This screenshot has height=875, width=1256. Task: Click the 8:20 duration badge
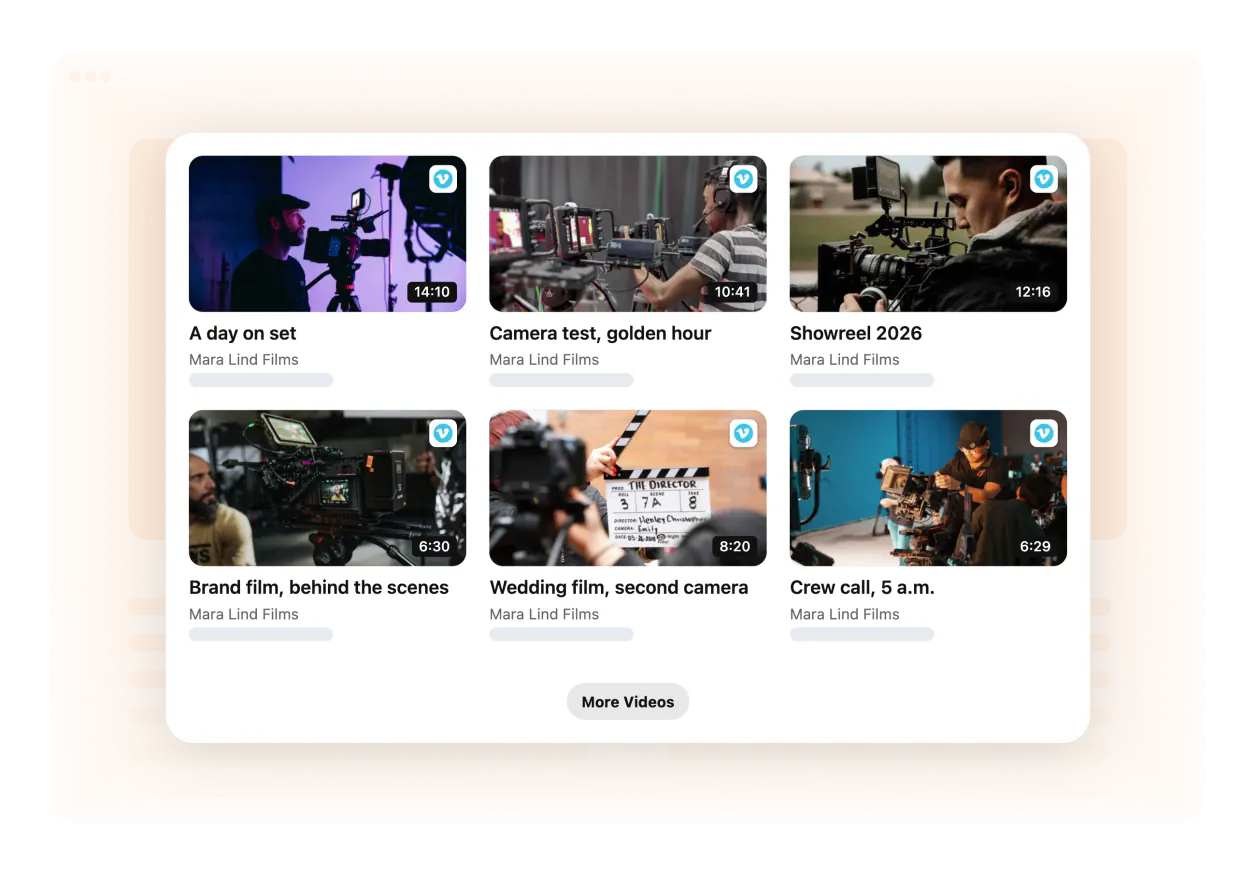tap(735, 547)
